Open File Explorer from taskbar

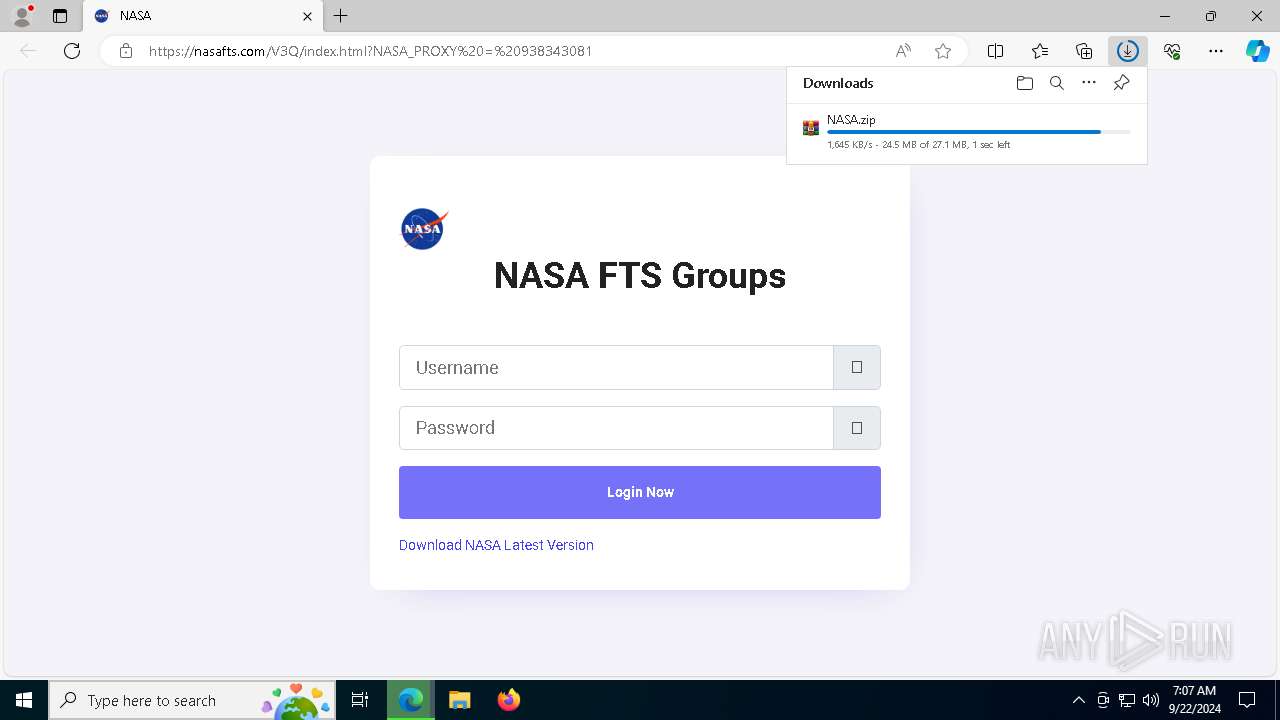tap(459, 700)
